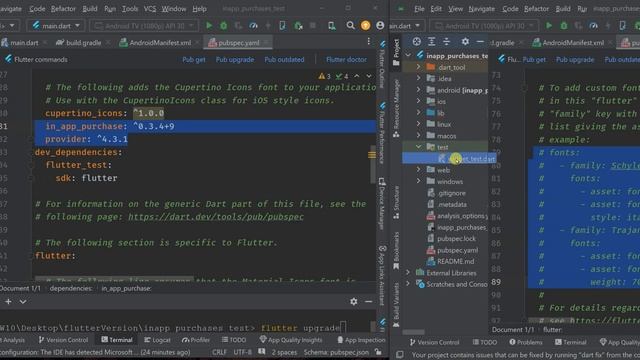Collapse all items in Project panel
The height and width of the screenshot is (360, 640).
pyautogui.click(x=447, y=42)
